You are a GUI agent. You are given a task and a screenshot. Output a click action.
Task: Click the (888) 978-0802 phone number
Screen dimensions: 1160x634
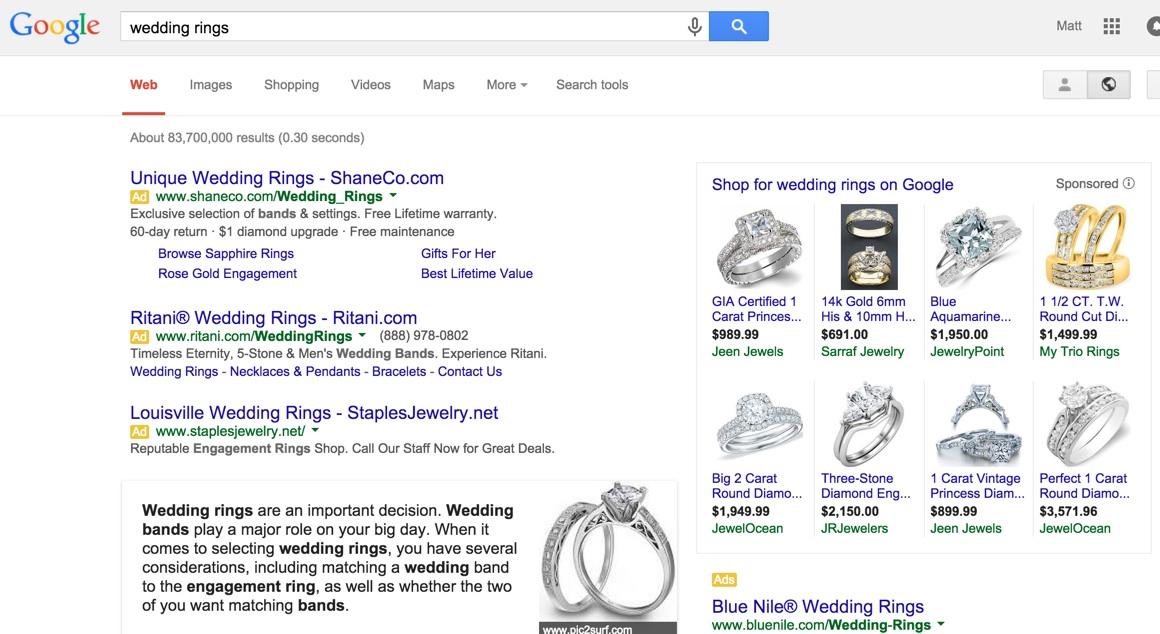click(x=424, y=336)
